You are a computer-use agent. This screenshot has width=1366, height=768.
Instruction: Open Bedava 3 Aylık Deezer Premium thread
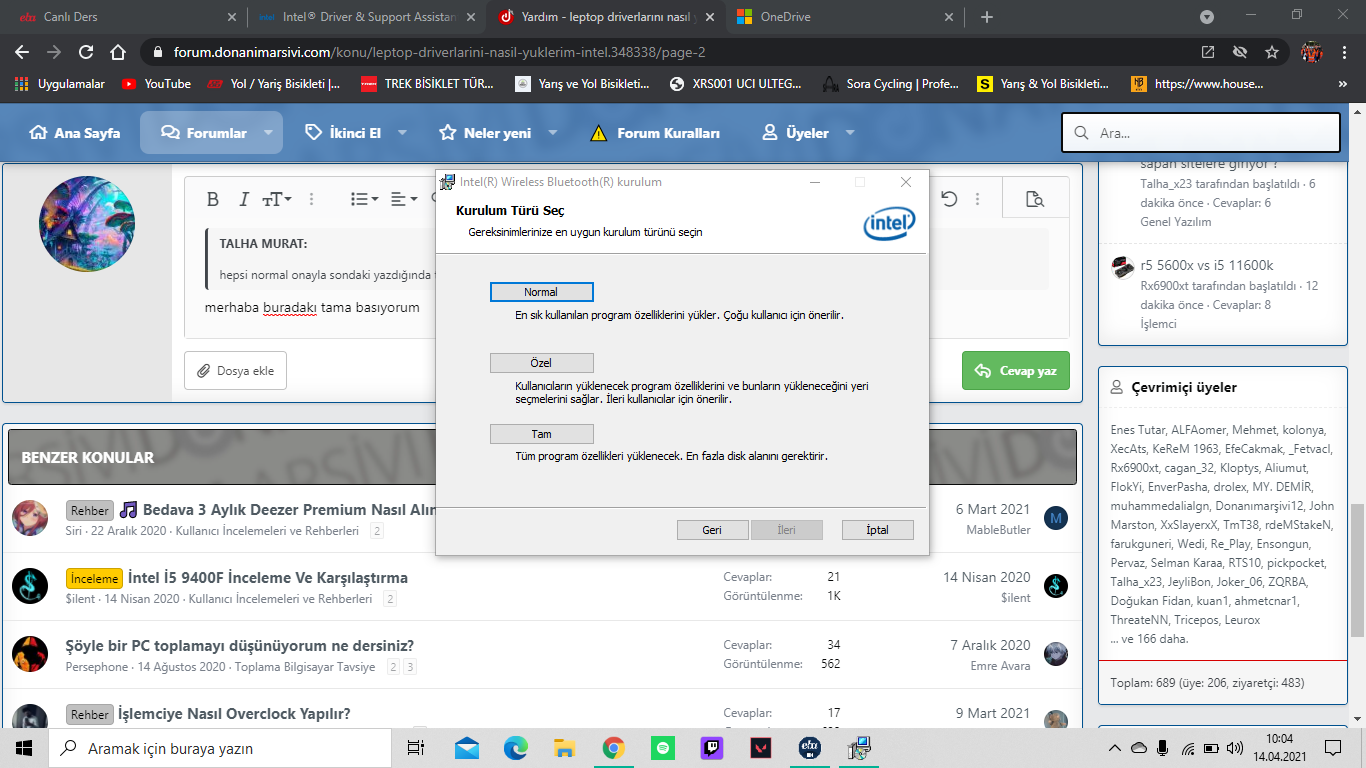(x=290, y=510)
